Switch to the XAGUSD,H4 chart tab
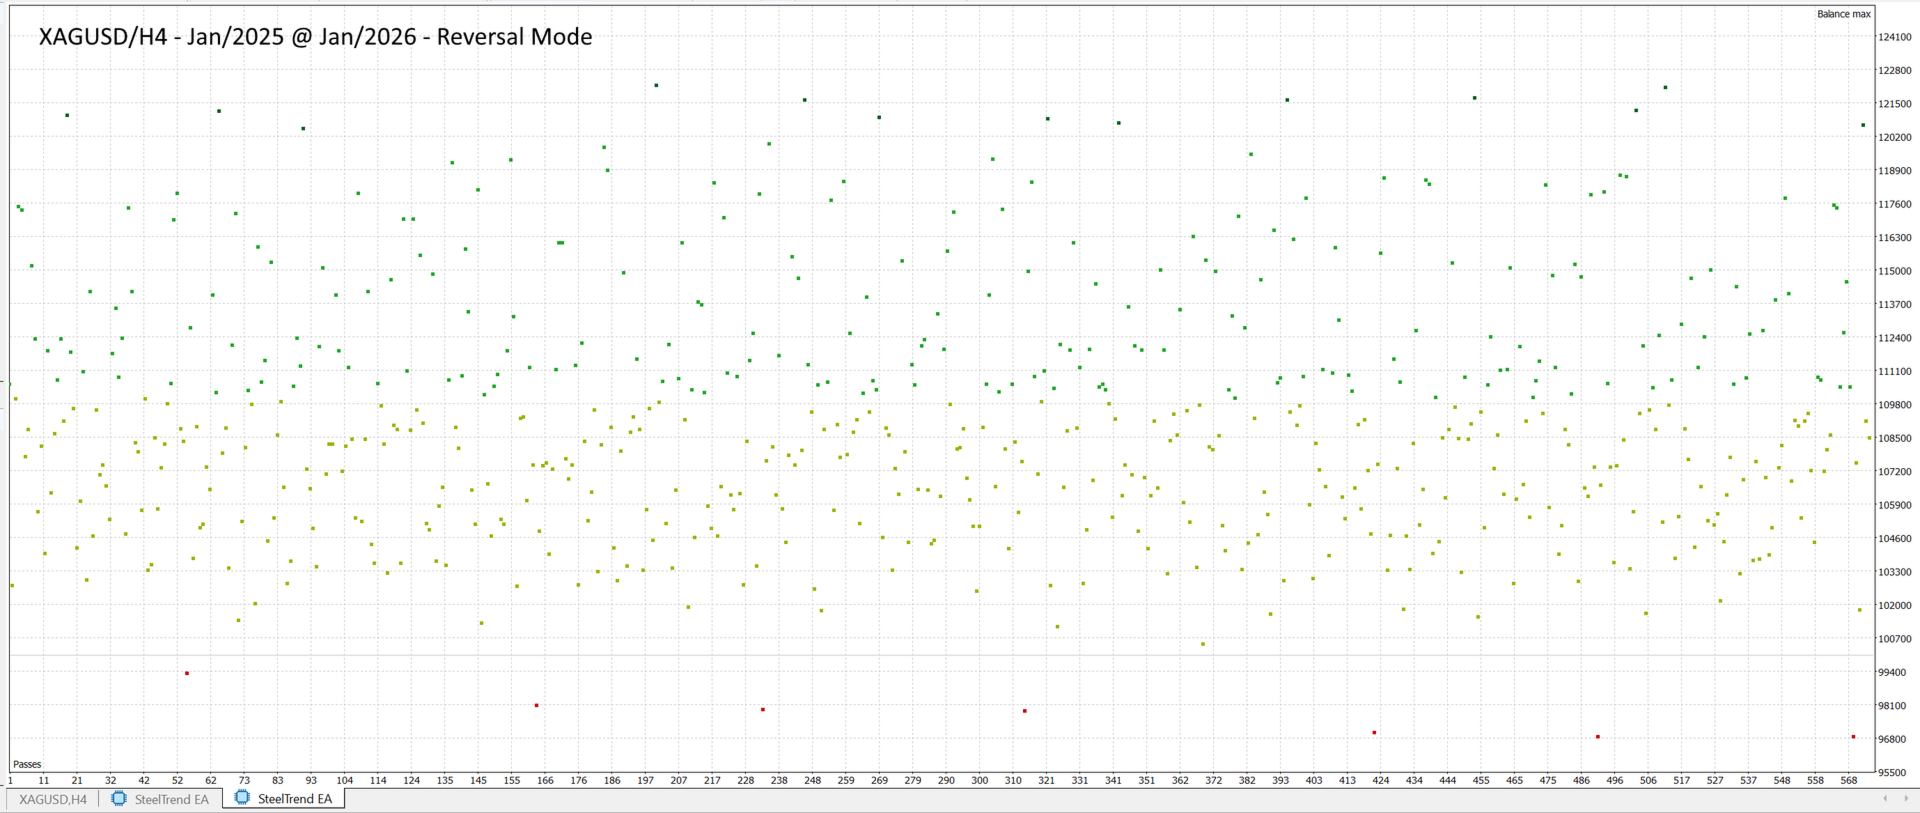The width and height of the screenshot is (1920, 813). 53,799
